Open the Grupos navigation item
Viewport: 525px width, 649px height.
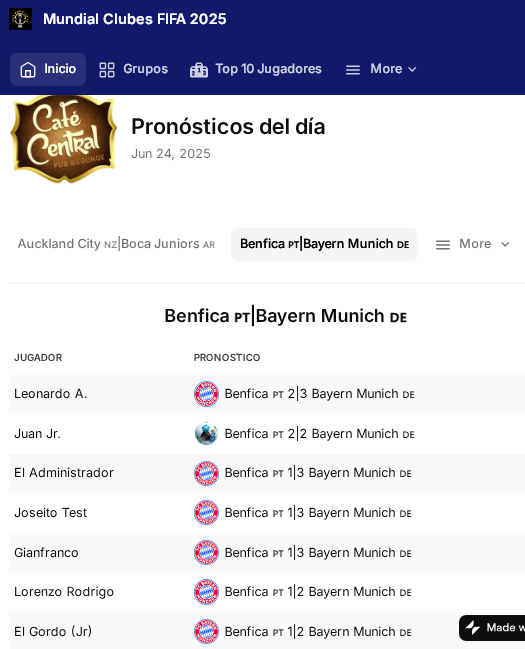coord(133,69)
